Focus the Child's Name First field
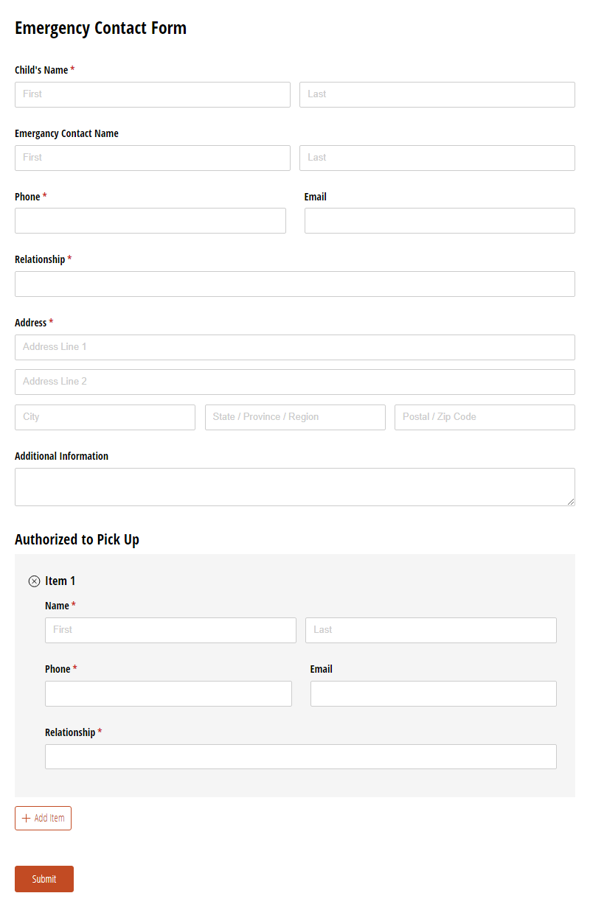 coord(153,94)
